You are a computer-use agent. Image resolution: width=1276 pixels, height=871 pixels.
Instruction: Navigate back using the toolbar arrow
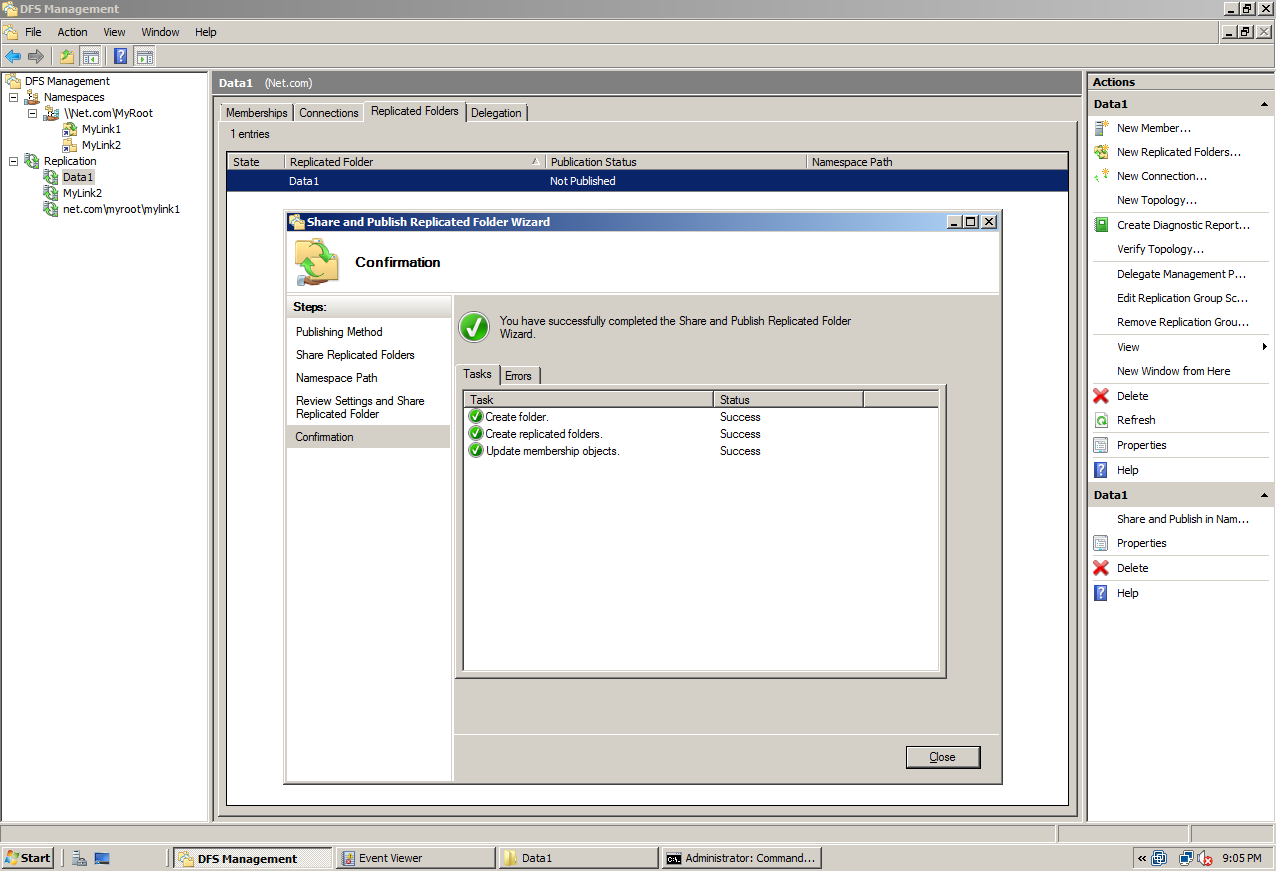[12, 56]
